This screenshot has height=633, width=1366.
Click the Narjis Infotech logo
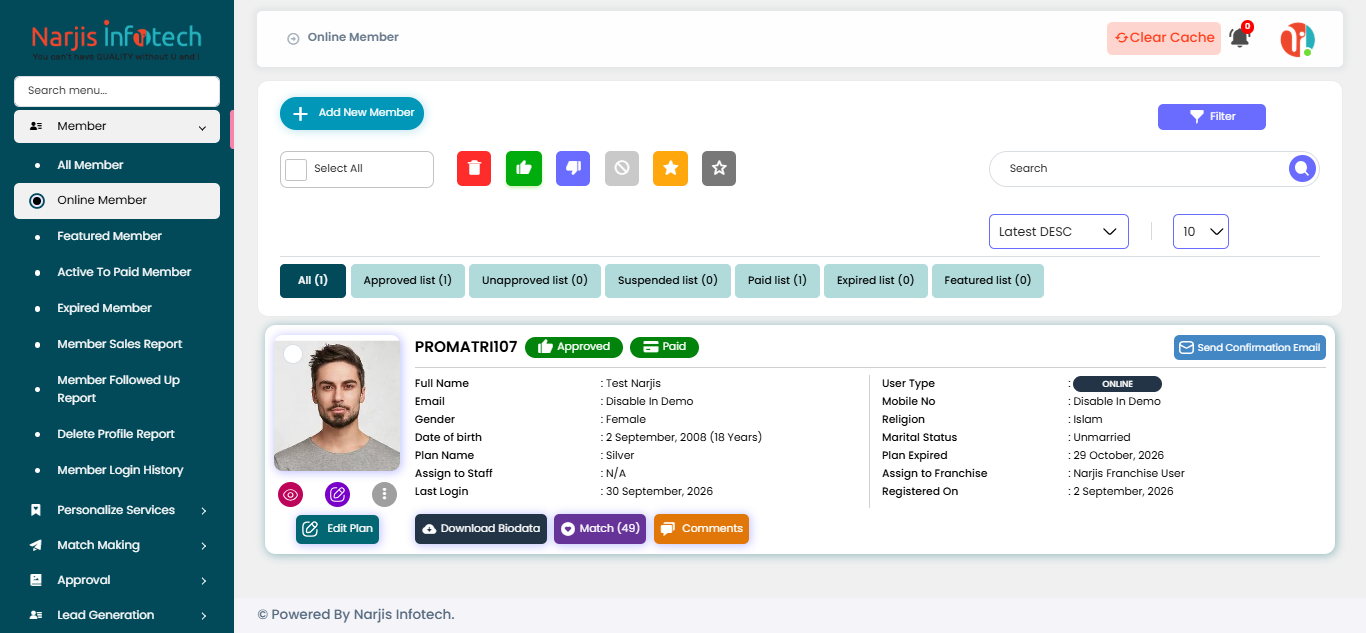(117, 40)
